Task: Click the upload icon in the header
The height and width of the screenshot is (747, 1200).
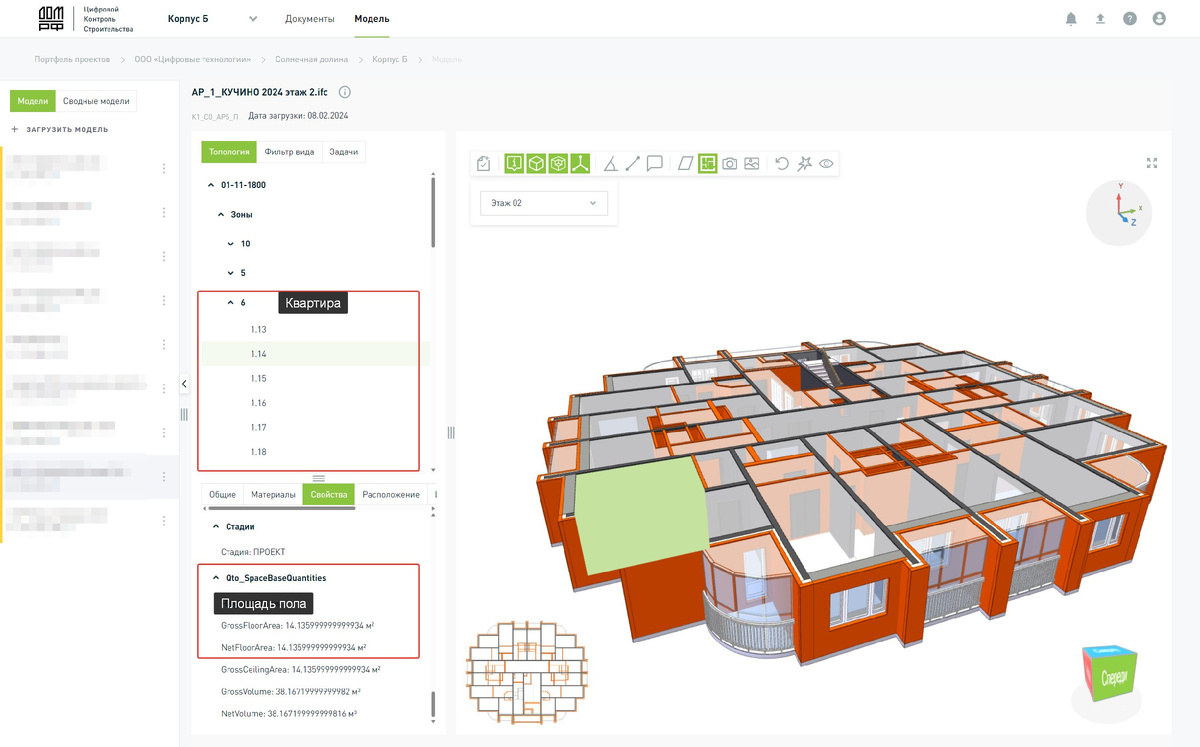Action: tap(1100, 19)
